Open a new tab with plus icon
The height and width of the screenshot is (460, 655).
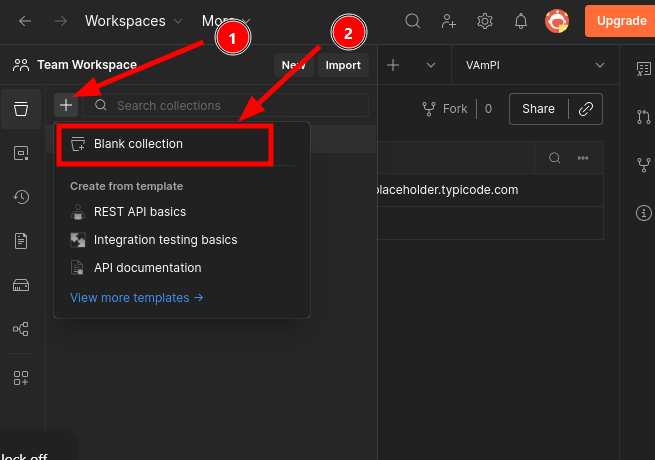coord(393,65)
